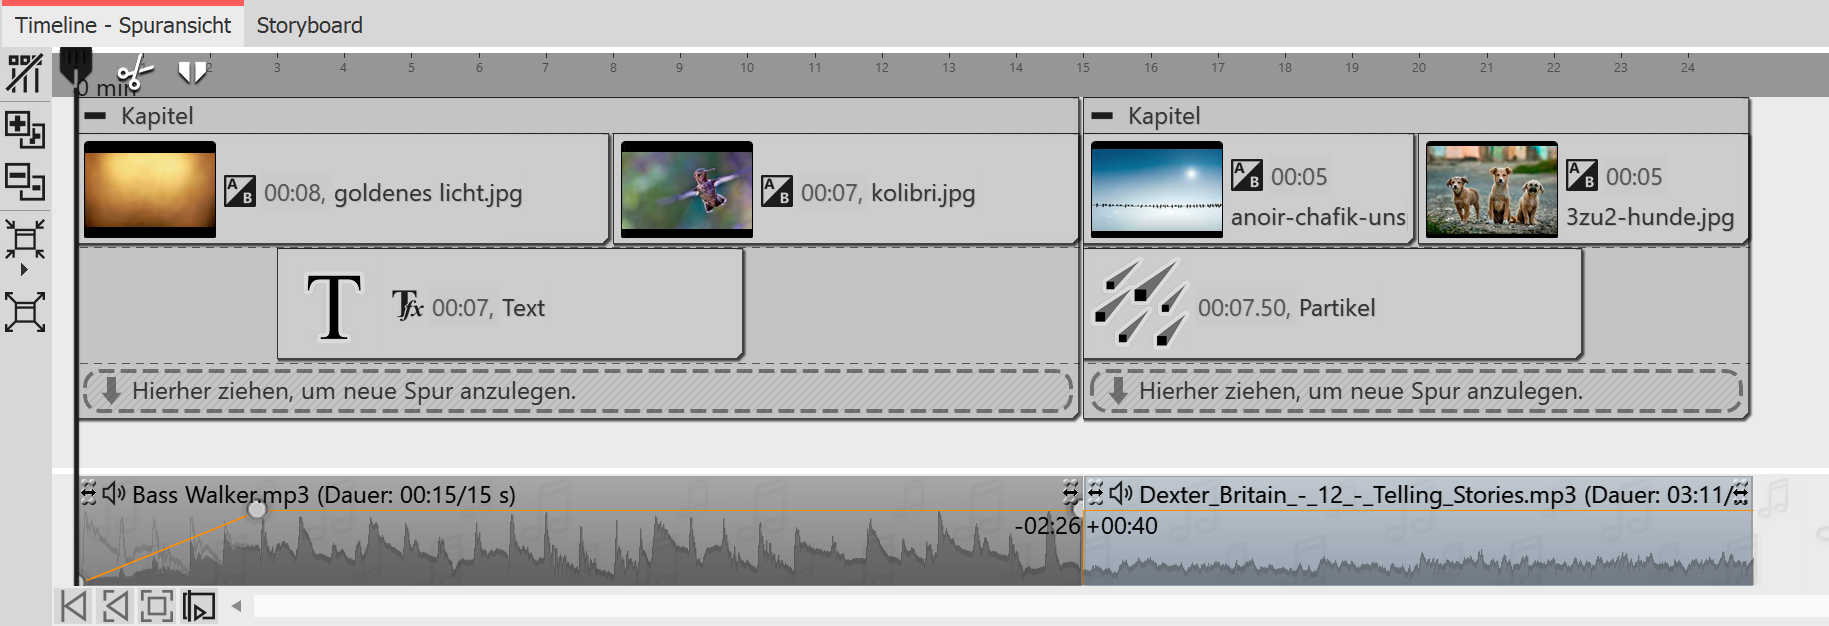This screenshot has width=1829, height=626.
Task: Click the split marker icon beside scissors
Action: (192, 72)
